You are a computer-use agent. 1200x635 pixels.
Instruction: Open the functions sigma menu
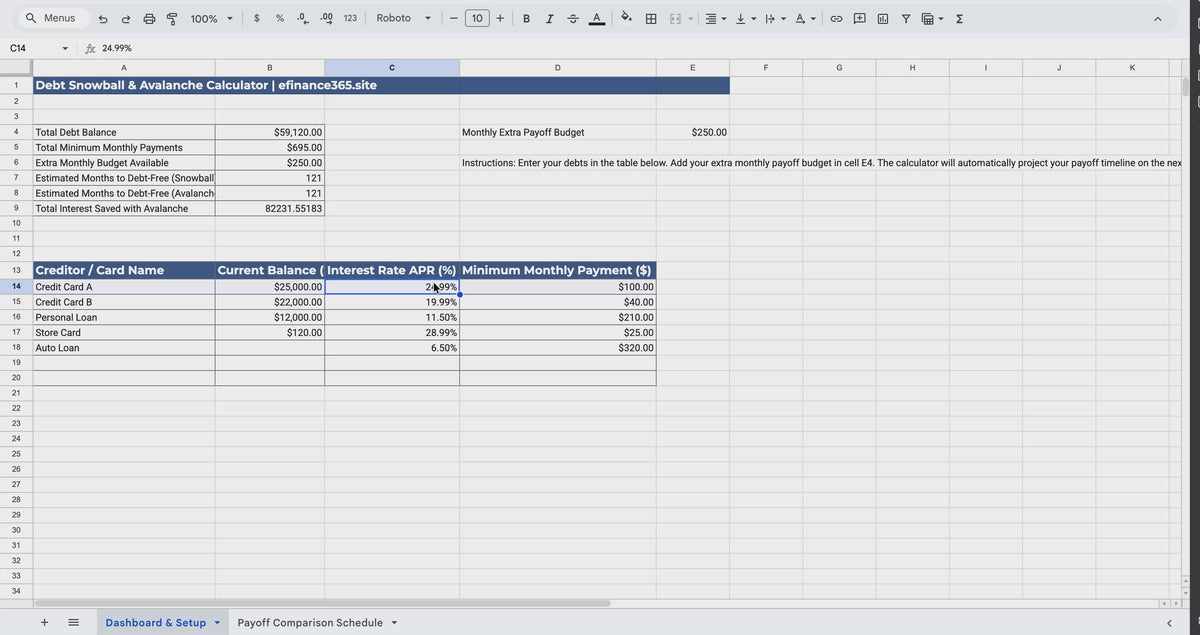959,18
